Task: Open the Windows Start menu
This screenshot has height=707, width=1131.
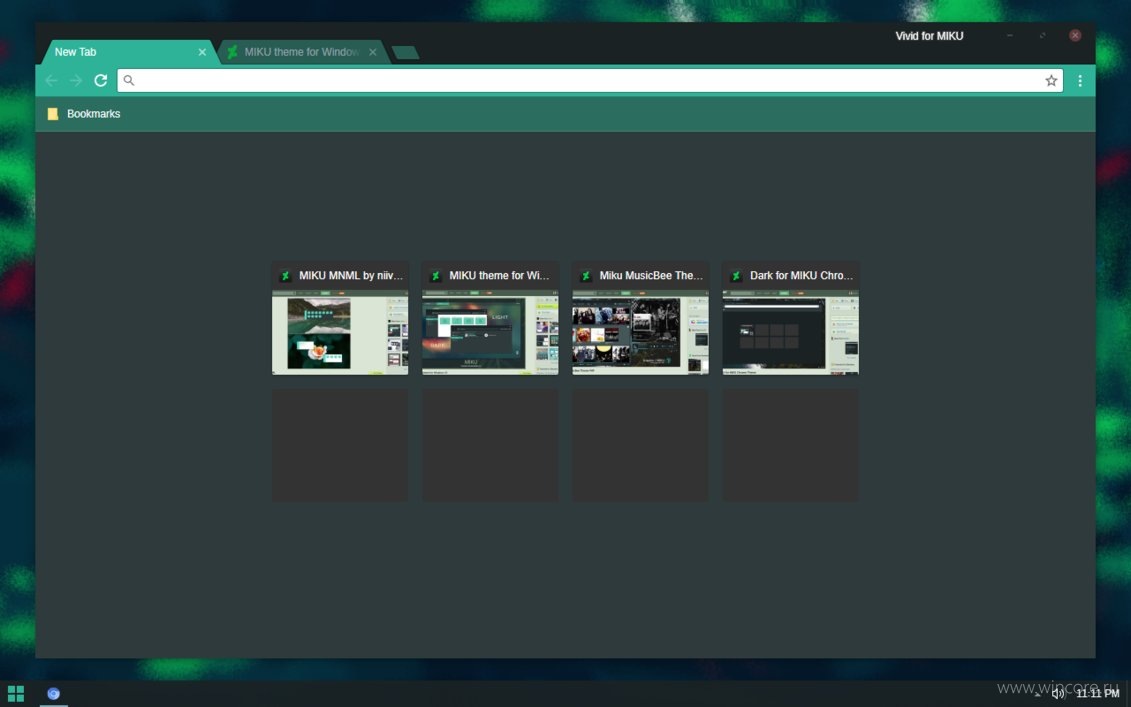Action: click(x=16, y=694)
